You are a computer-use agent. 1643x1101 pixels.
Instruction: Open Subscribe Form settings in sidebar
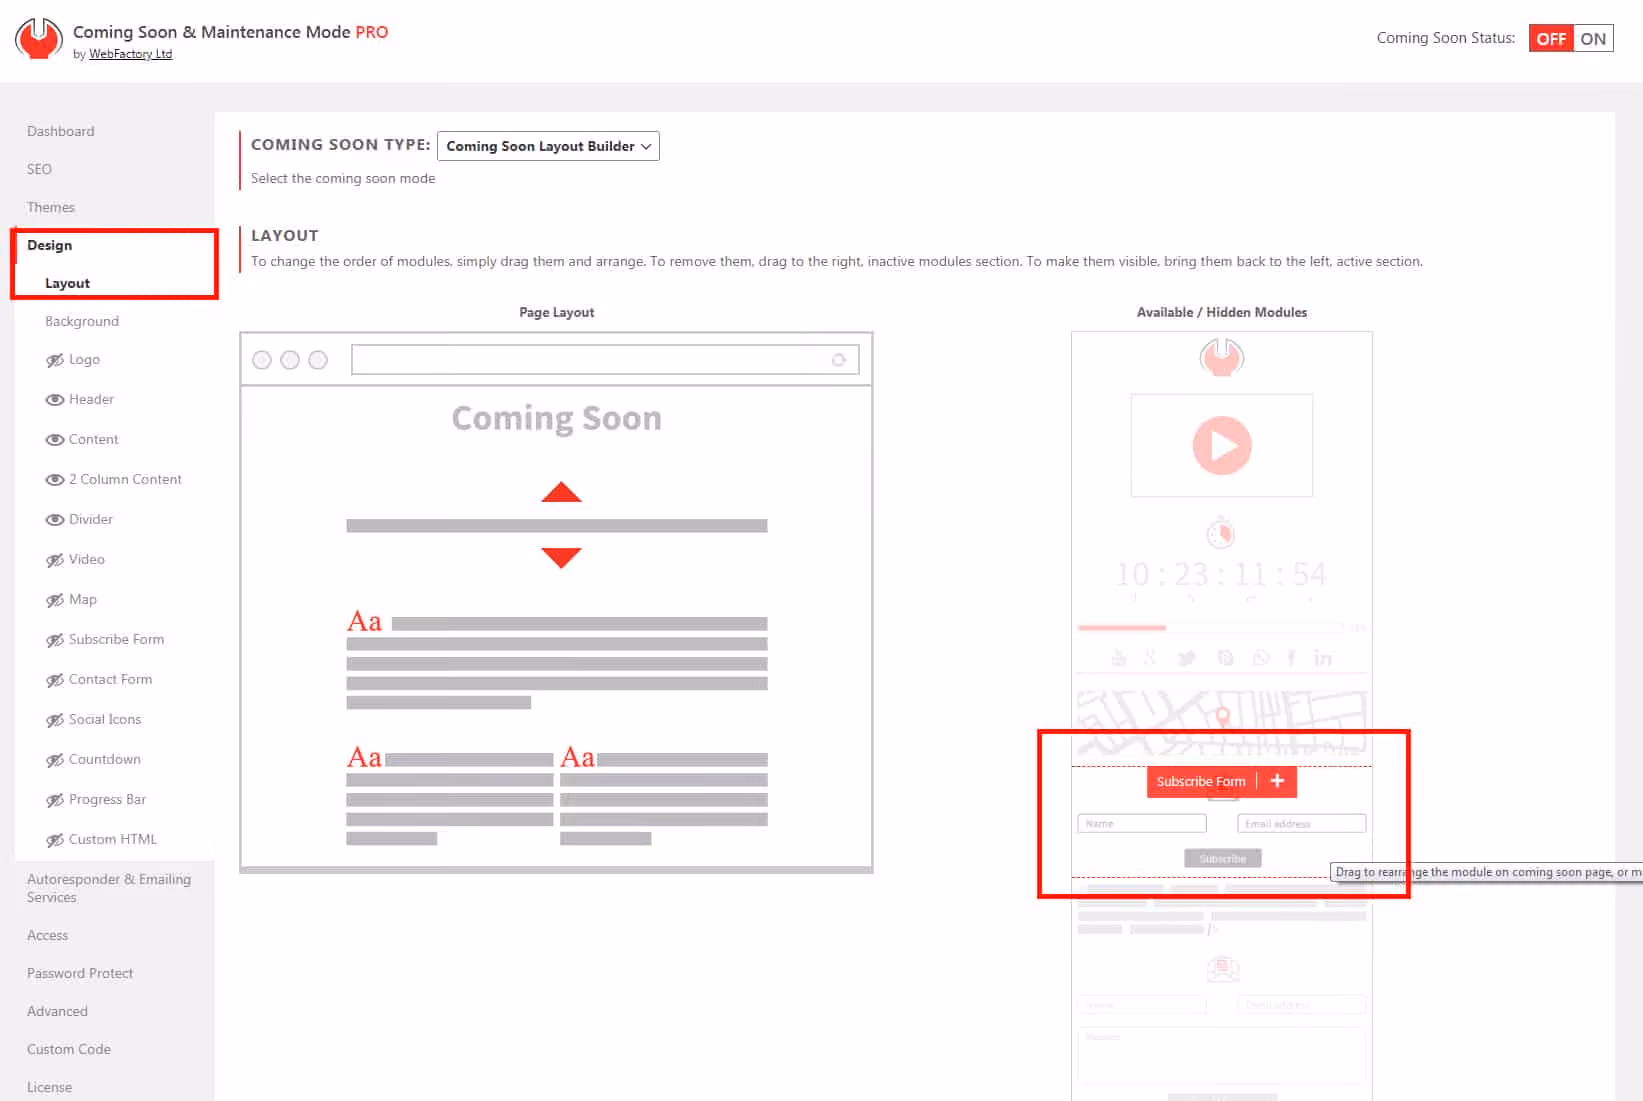pyautogui.click(x=116, y=639)
